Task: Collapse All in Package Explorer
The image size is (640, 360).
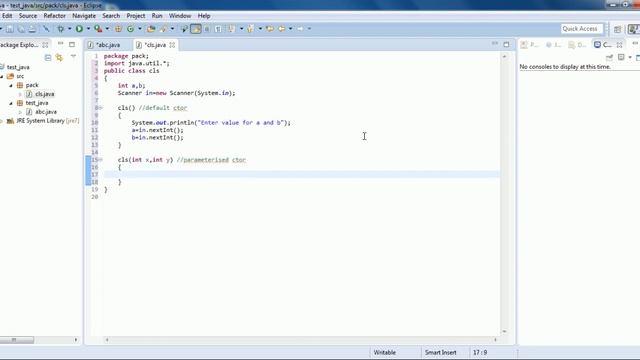Action: pos(48,58)
